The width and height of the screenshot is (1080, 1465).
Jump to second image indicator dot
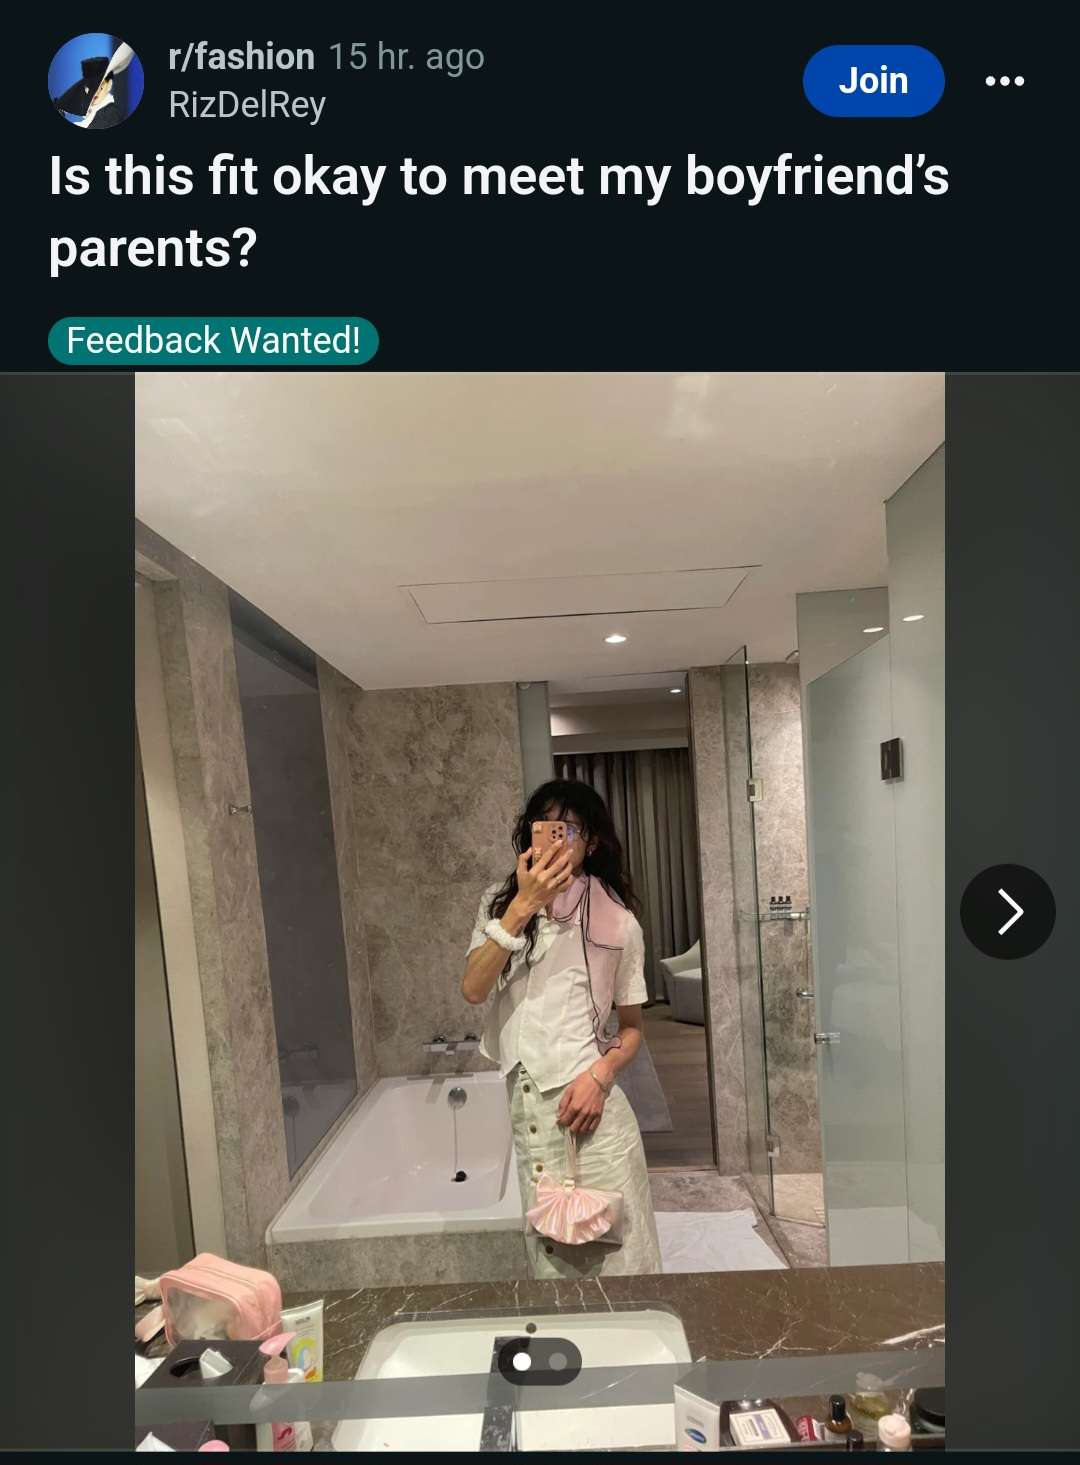pyautogui.click(x=558, y=1361)
